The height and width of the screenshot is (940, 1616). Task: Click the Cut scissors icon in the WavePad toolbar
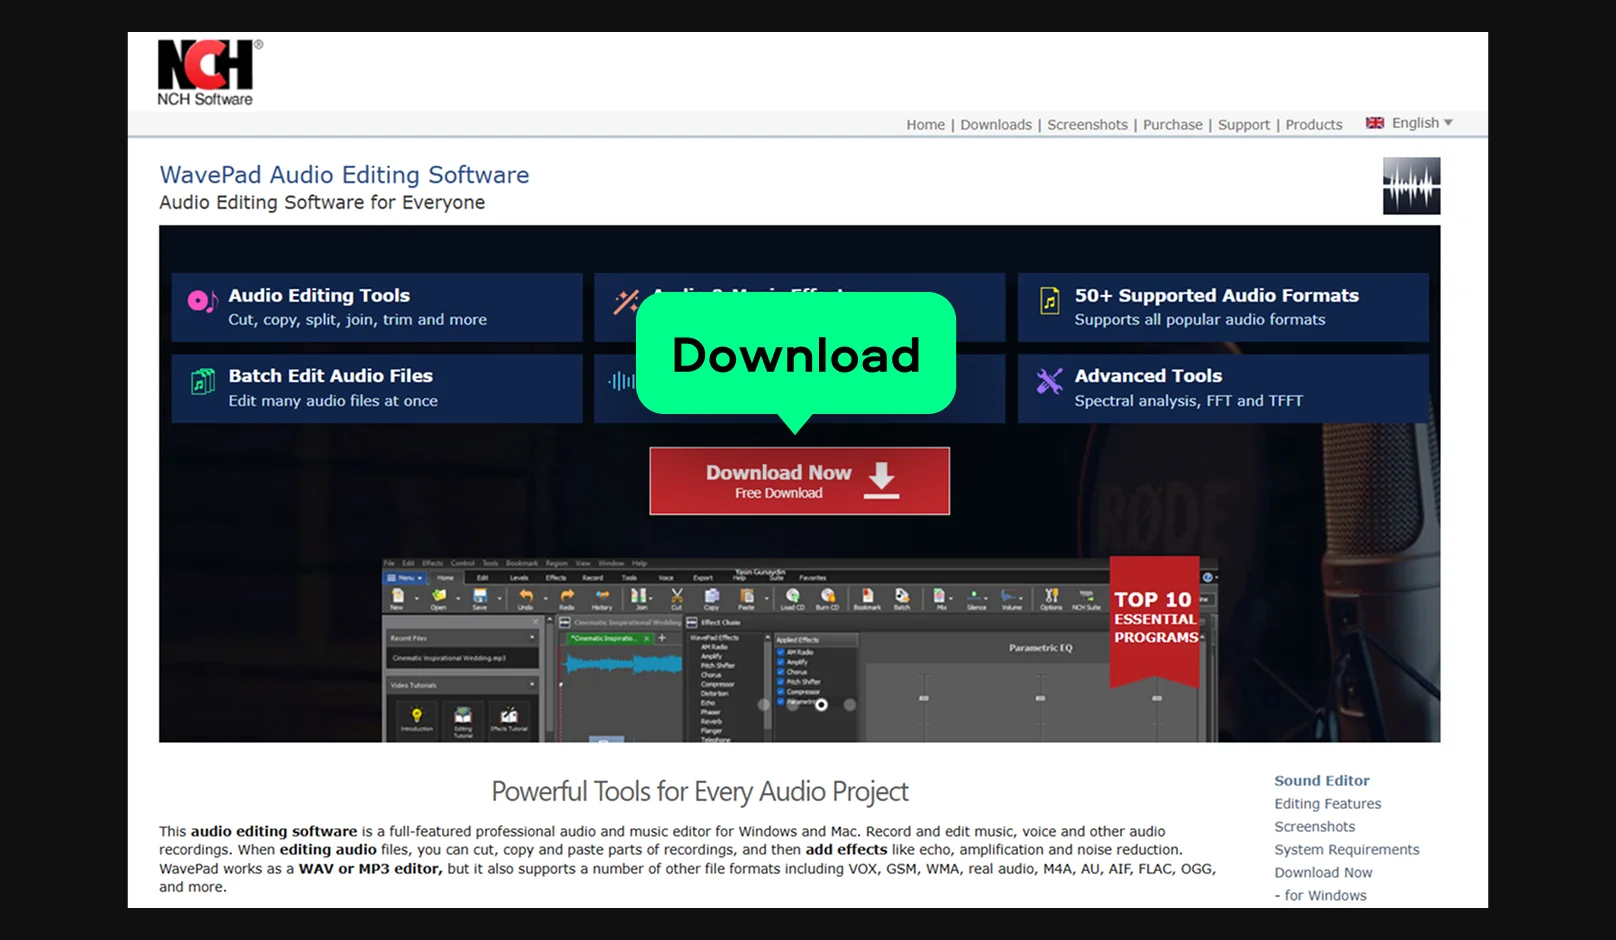click(677, 597)
